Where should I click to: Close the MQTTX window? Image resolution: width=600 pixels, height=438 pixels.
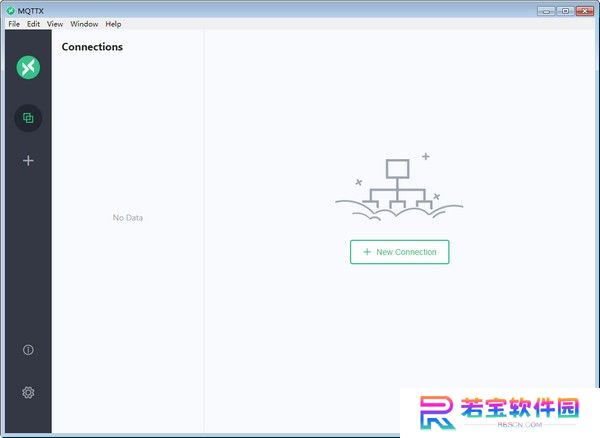click(x=585, y=11)
